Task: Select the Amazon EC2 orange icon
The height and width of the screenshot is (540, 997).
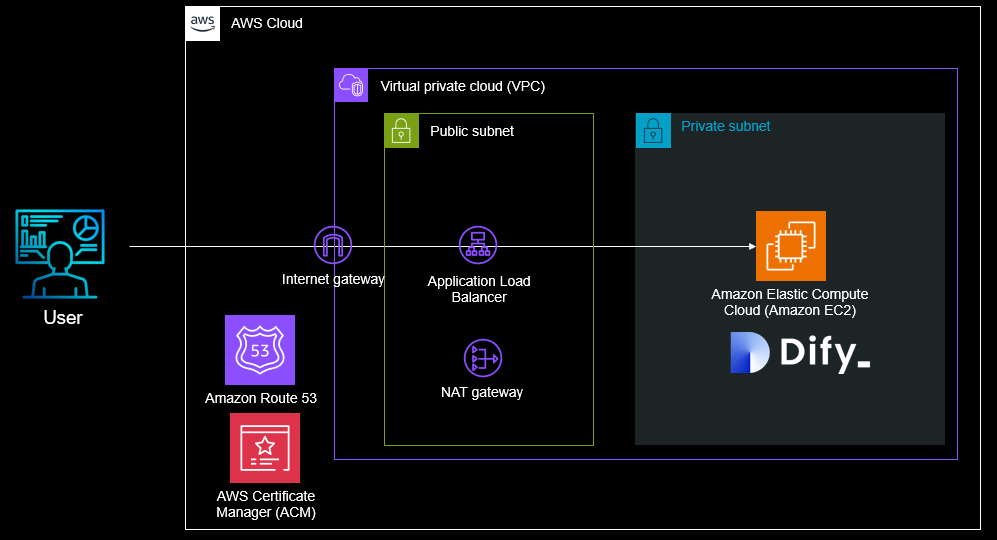Action: click(x=790, y=246)
